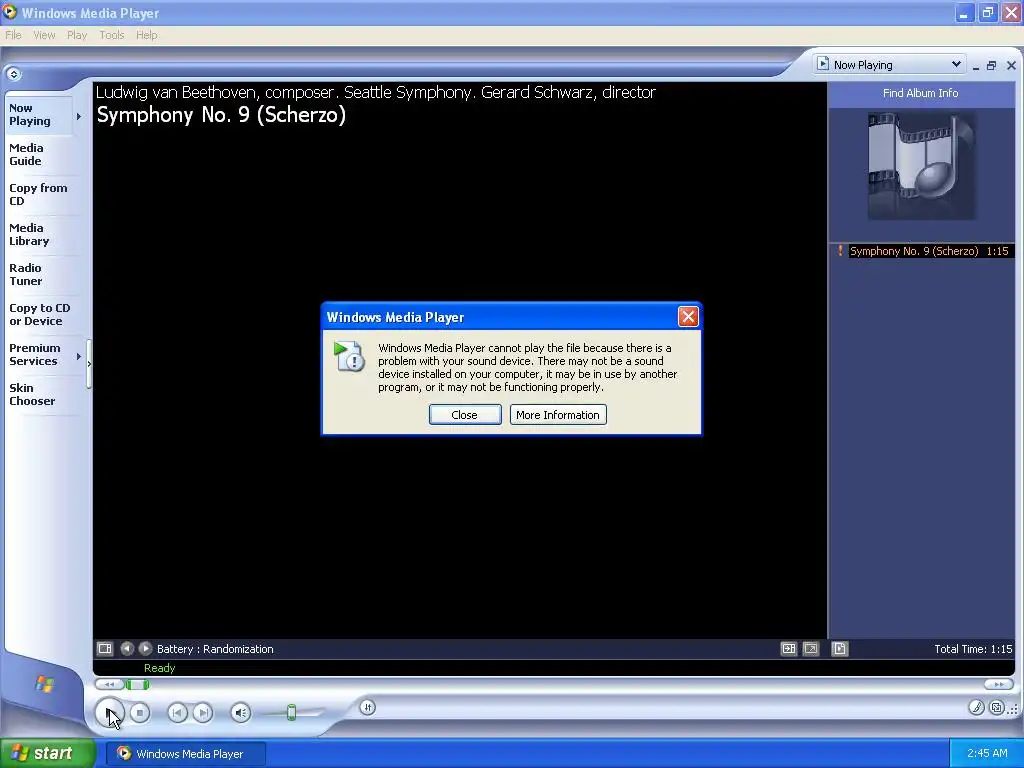
Task: Switch to skin mode icon
Action: point(997,707)
